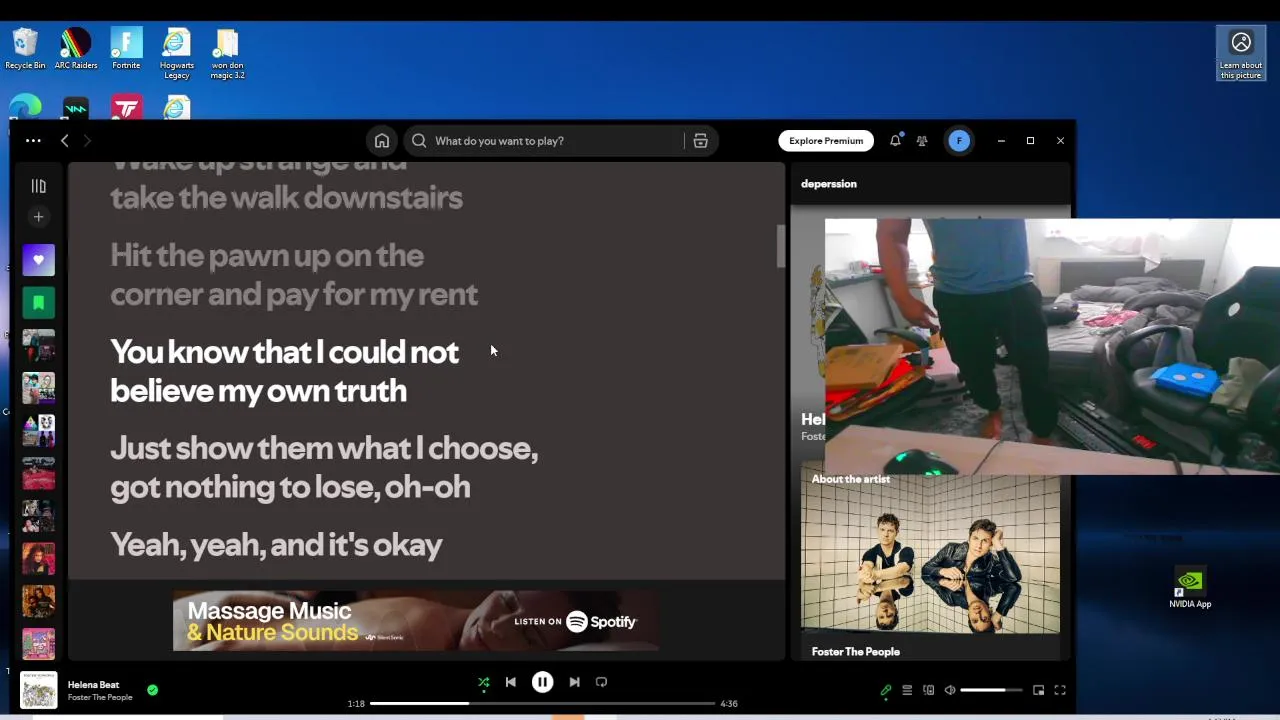Click lyric 'You know that I could not believe'
This screenshot has width=1280, height=720.
click(284, 371)
